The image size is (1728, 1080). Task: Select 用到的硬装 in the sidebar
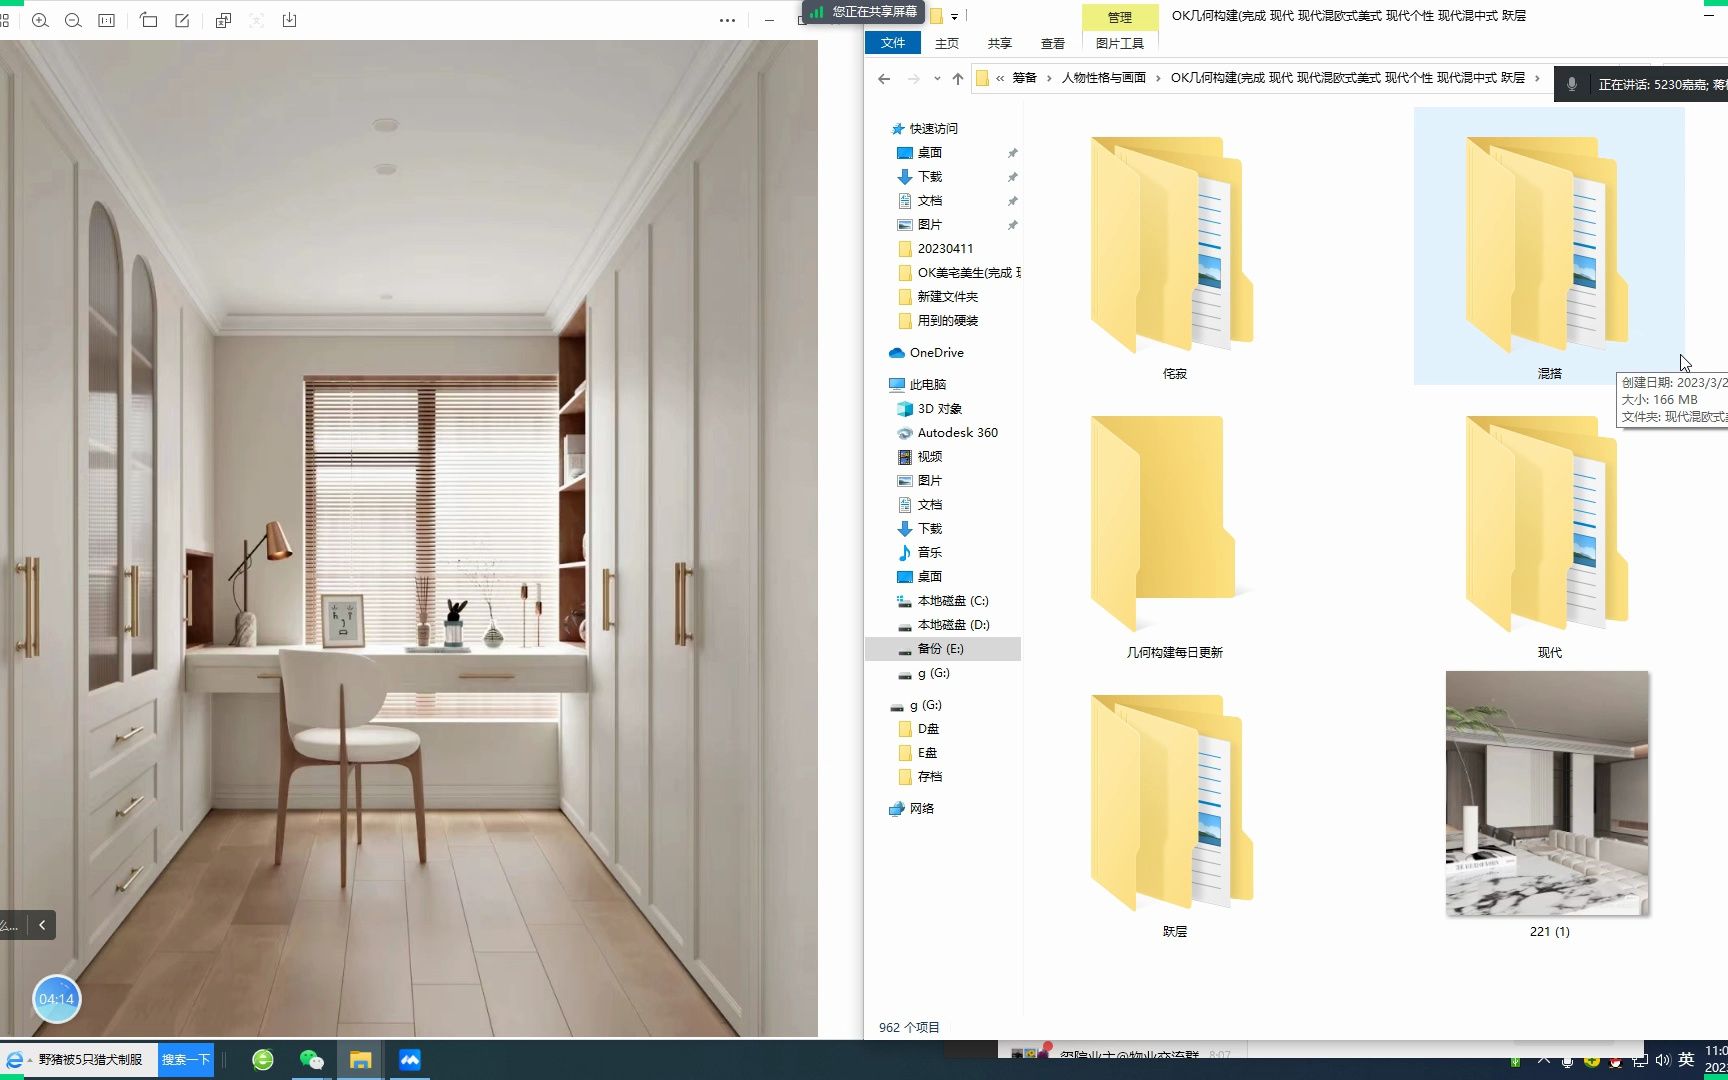947,321
